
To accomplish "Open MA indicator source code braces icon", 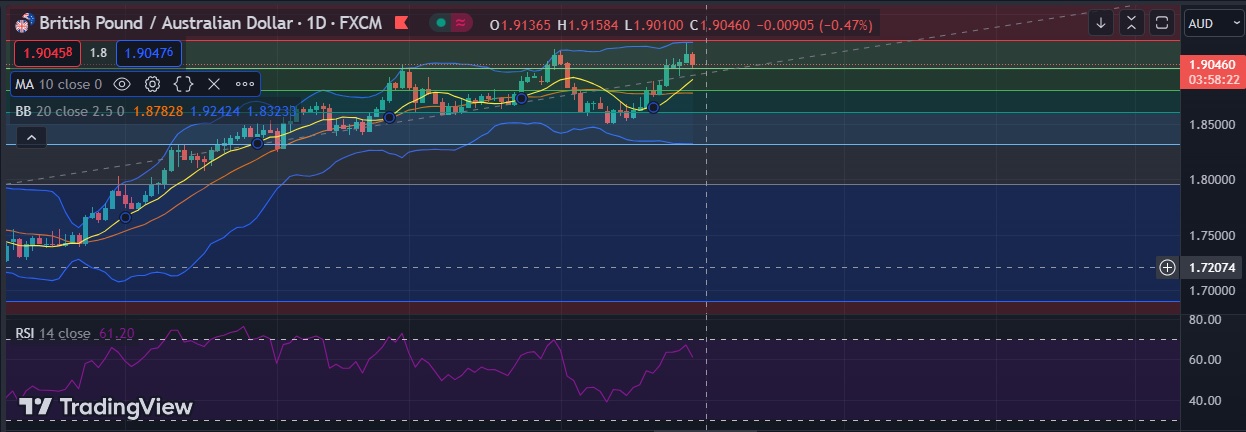I will 183,84.
